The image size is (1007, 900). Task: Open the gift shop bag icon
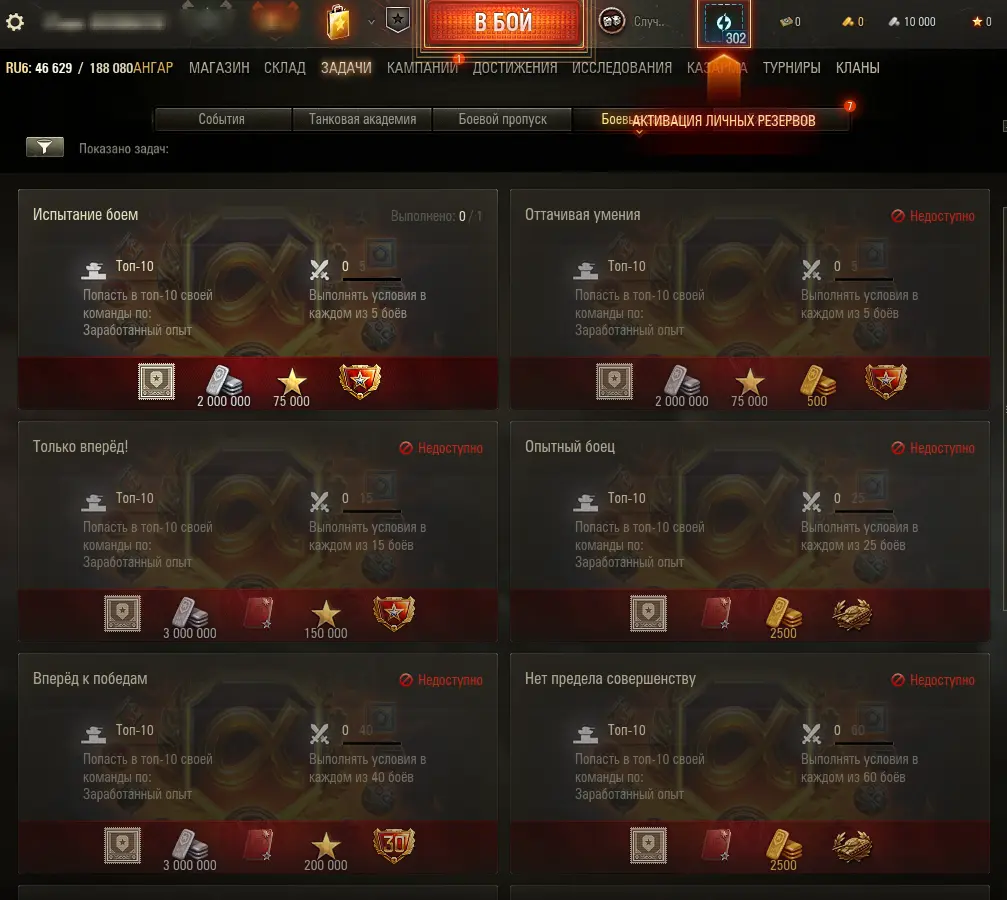(x=338, y=22)
